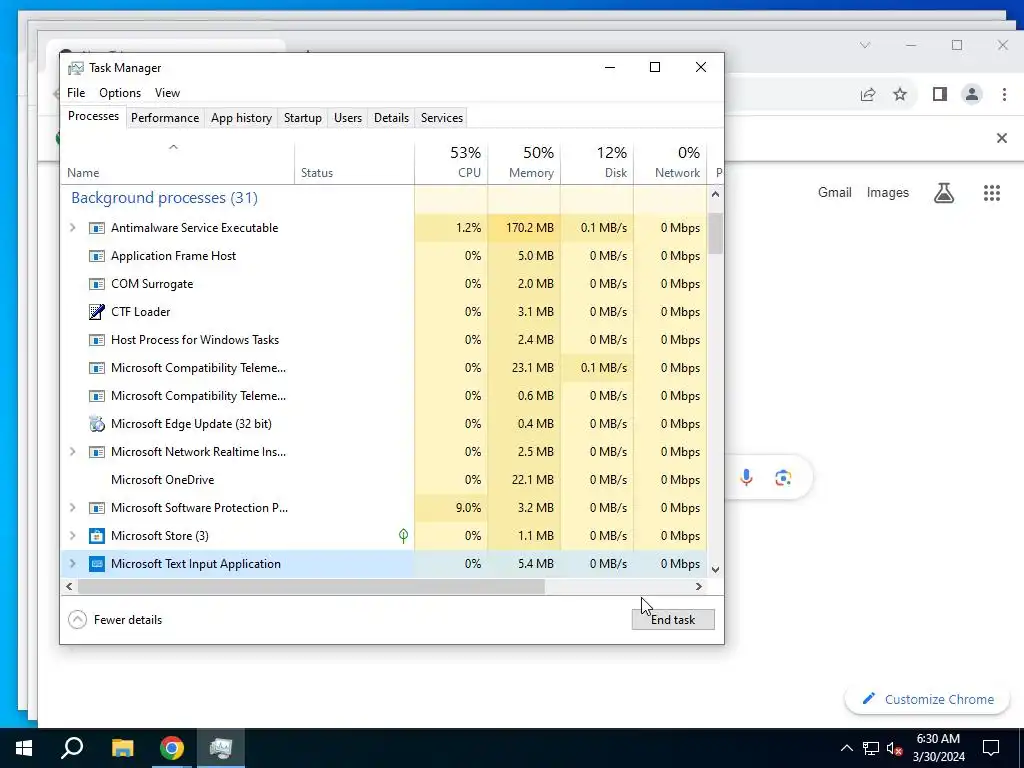Click the COM Surrogate process icon

pyautogui.click(x=97, y=284)
